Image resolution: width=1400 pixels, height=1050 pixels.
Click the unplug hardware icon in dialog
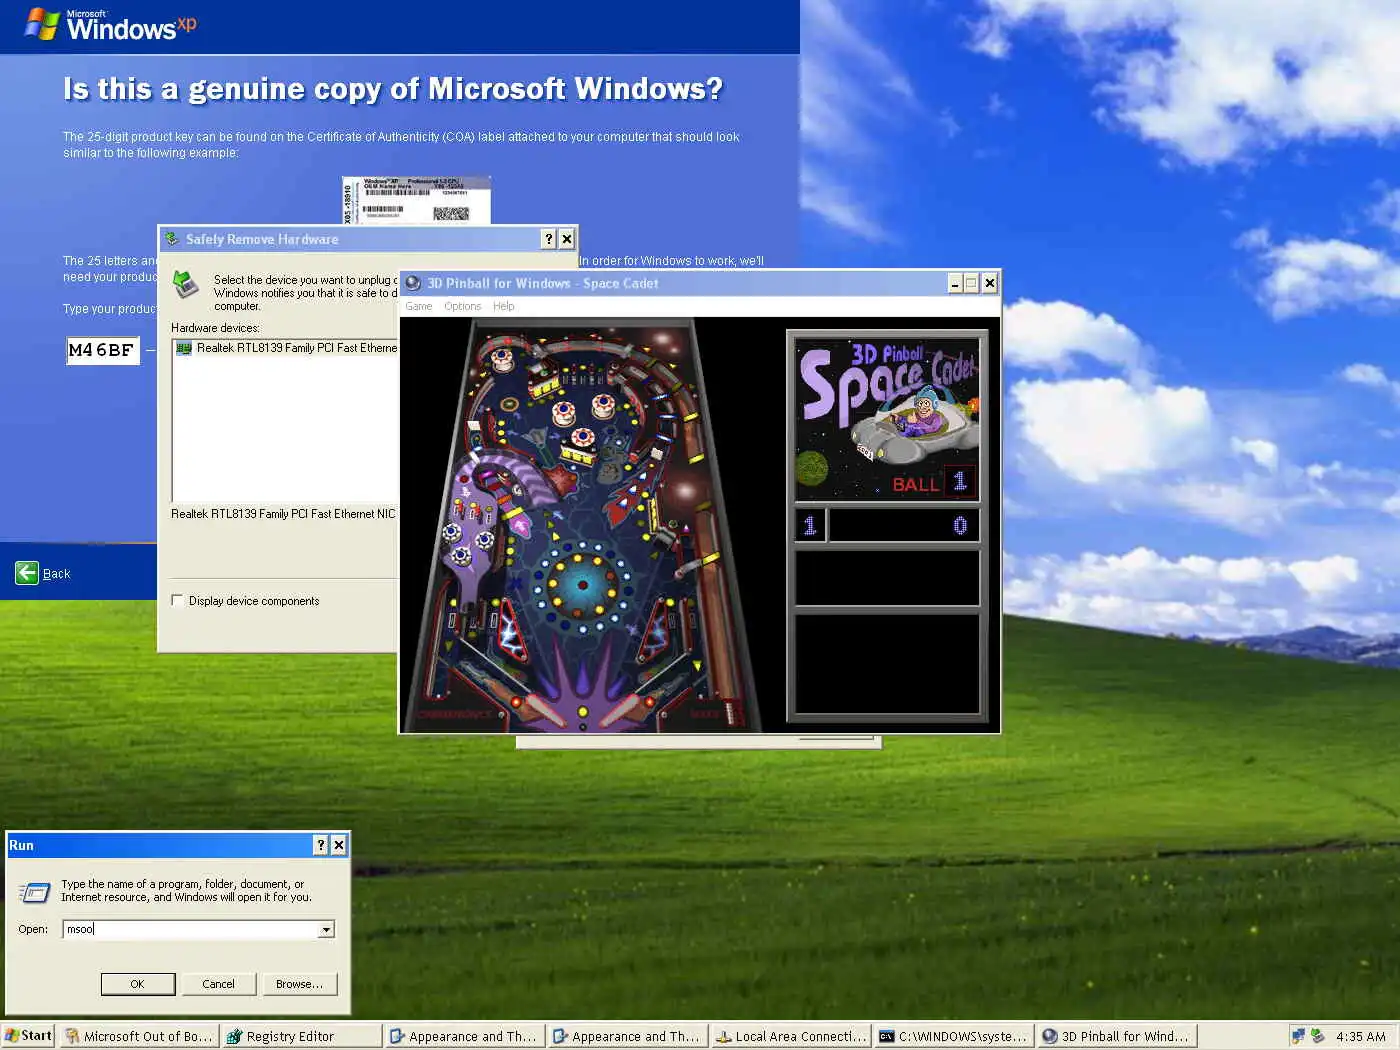(186, 284)
